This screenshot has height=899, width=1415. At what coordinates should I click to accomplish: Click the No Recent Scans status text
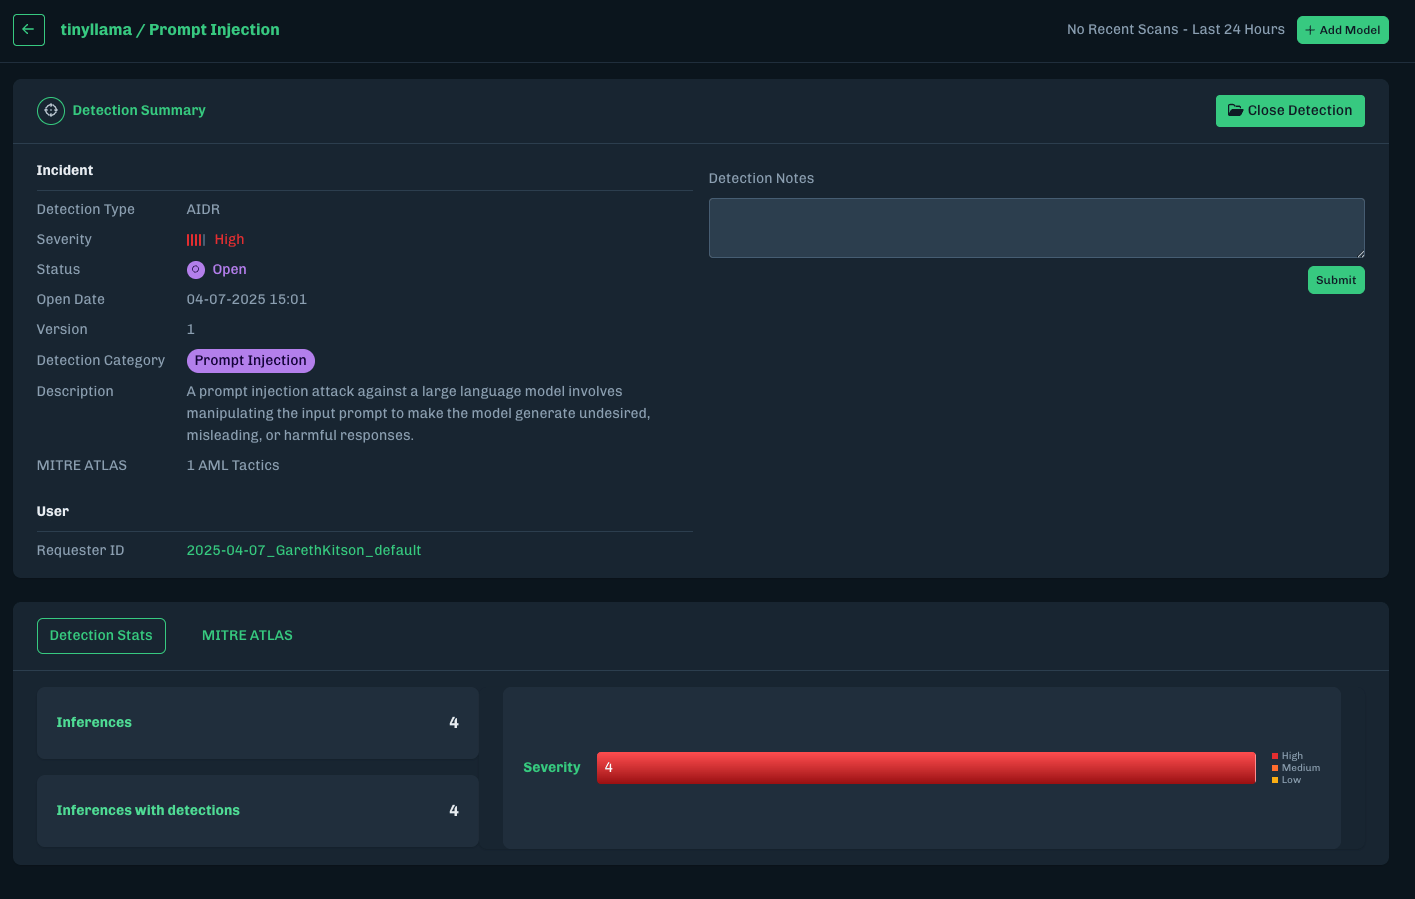[x=1176, y=30]
